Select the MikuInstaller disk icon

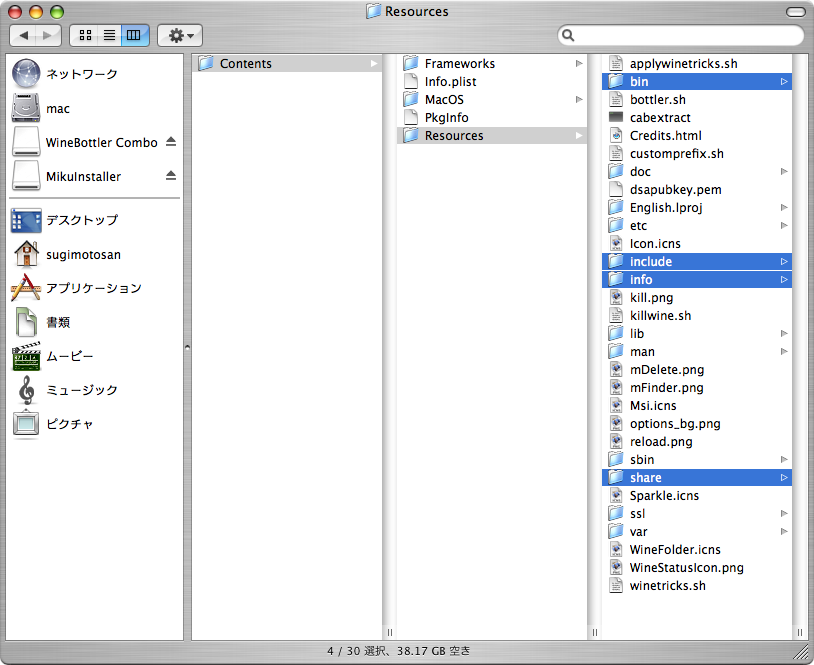[26, 176]
